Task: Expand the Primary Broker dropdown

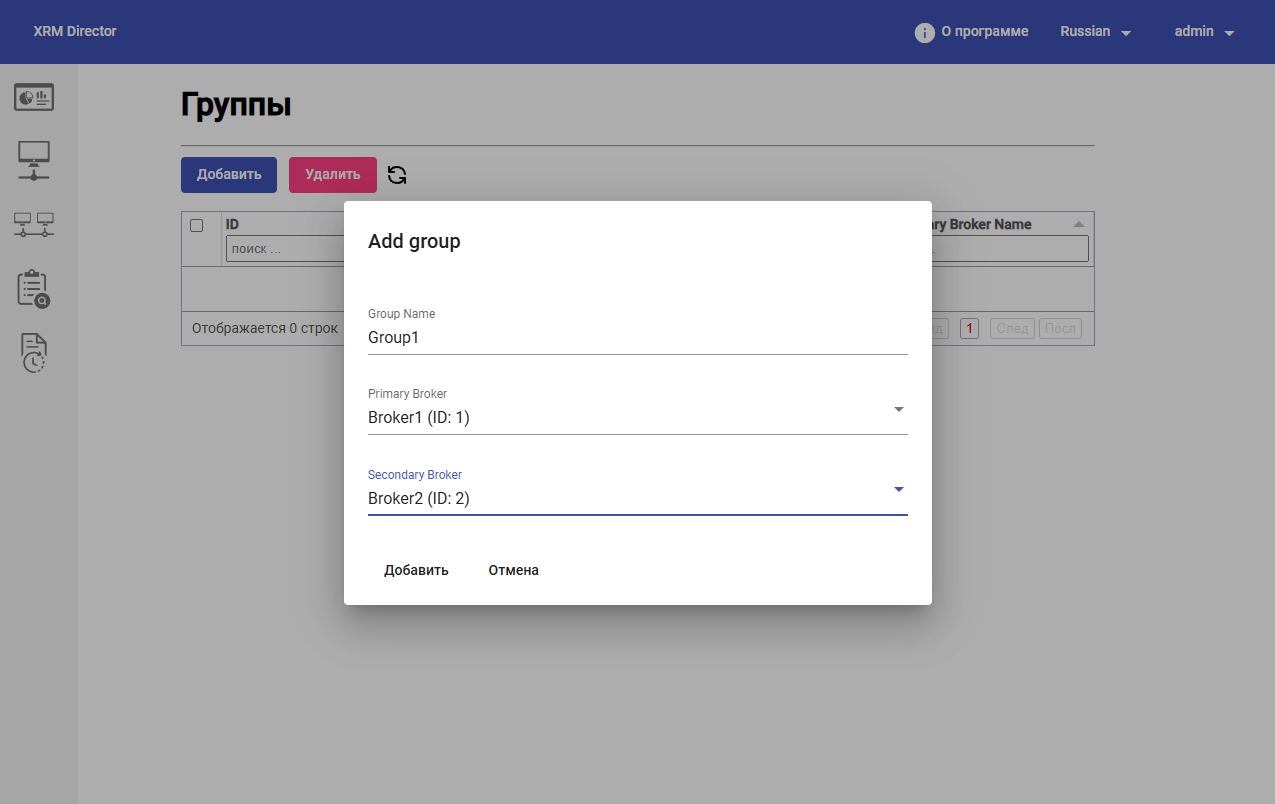Action: point(897,409)
